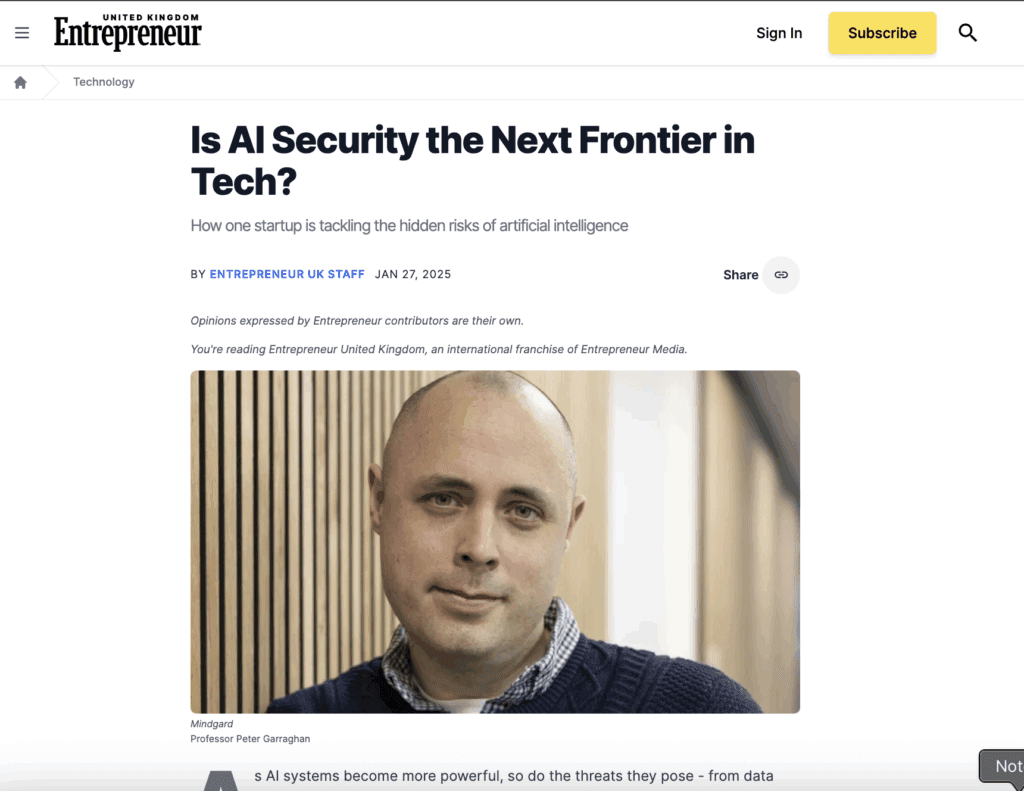Click the breadcrumb chevron separator
The height and width of the screenshot is (791, 1024).
(50, 82)
